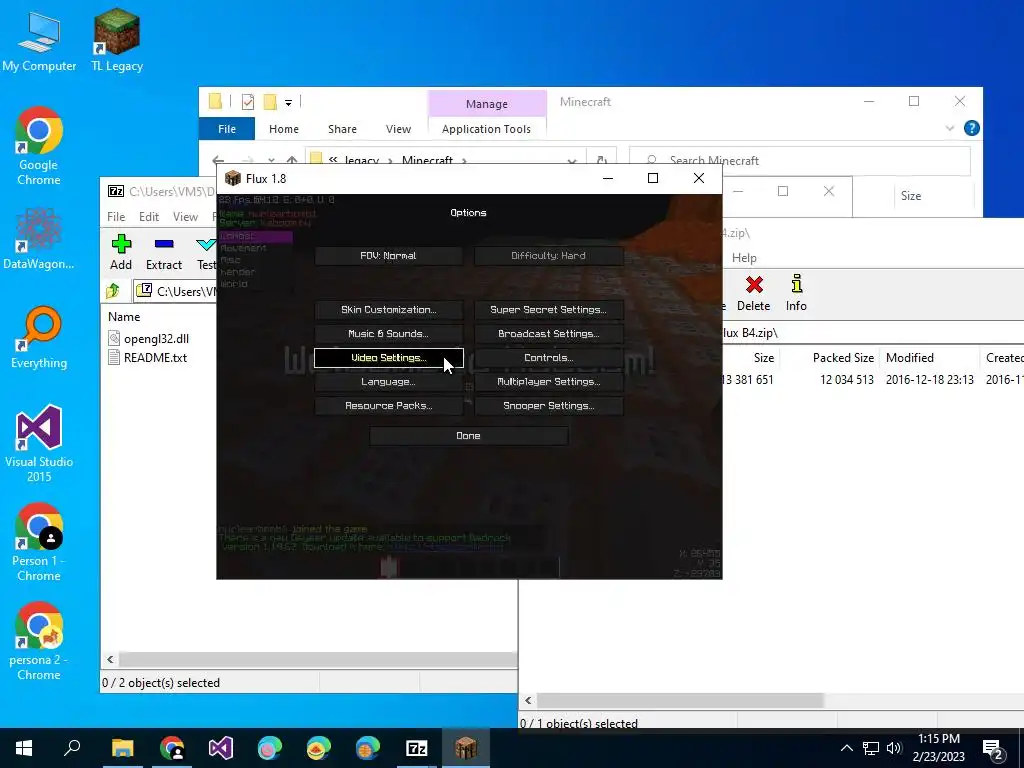Click the Extract icon in 7-Zip toolbar
The height and width of the screenshot is (768, 1024).
pyautogui.click(x=164, y=252)
